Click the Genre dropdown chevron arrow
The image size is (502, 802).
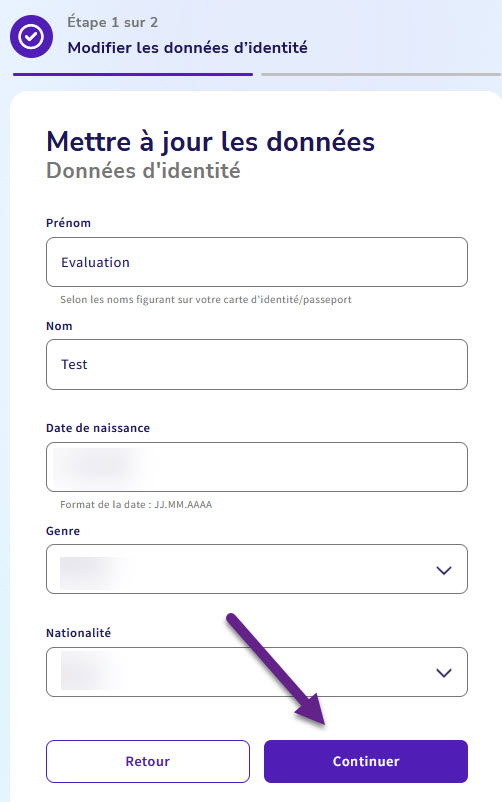[x=443, y=570]
